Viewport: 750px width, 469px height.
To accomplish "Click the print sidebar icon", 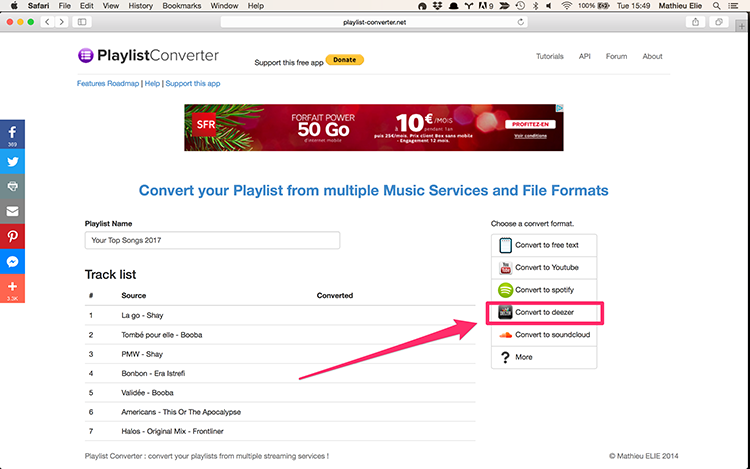I will pyautogui.click(x=12, y=186).
